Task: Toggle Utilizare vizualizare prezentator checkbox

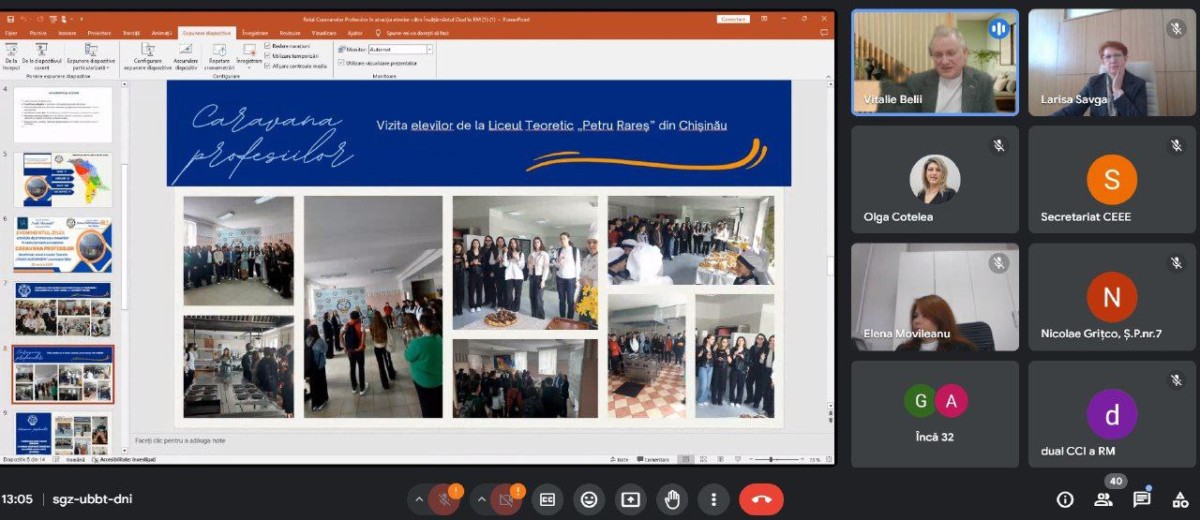Action: pos(378,62)
